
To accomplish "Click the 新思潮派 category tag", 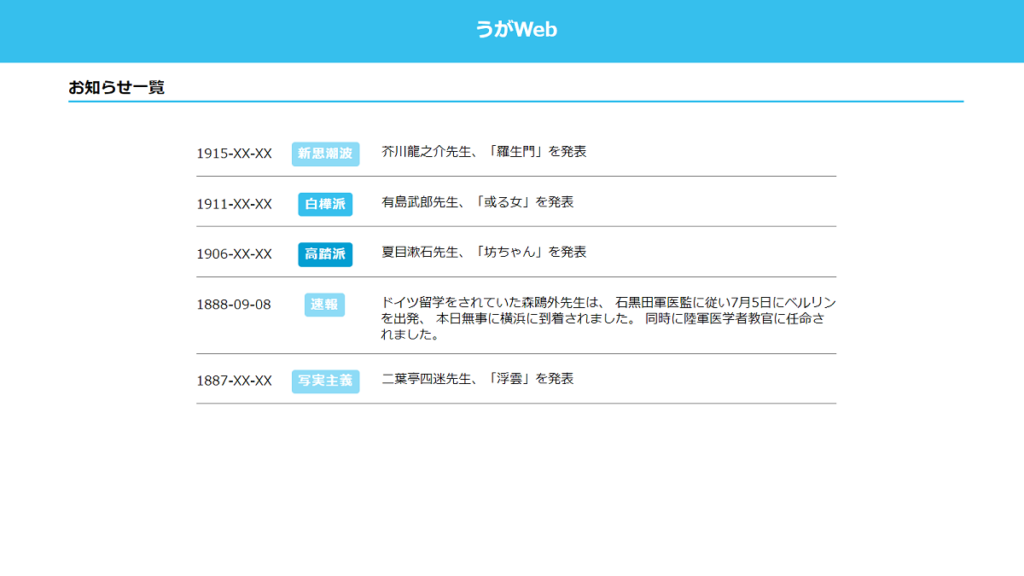I will (x=325, y=154).
